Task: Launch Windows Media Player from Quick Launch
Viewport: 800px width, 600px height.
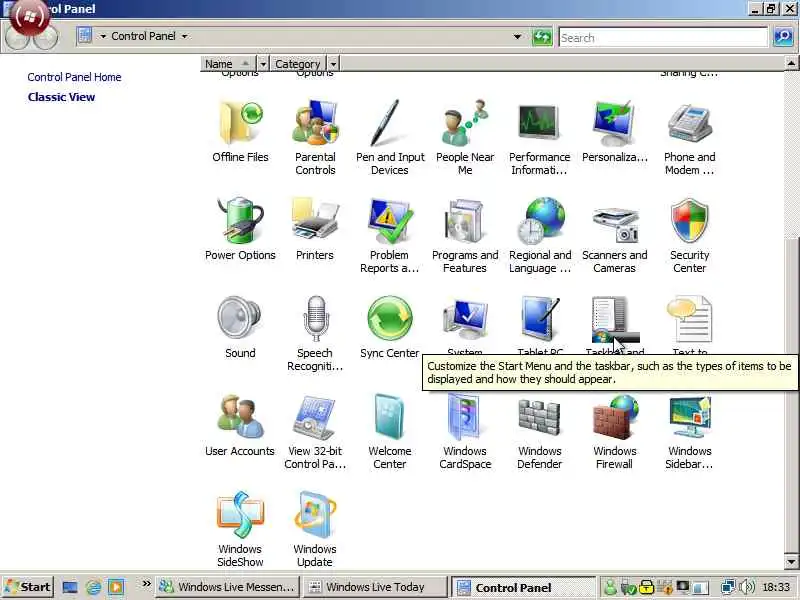Action: [116, 587]
